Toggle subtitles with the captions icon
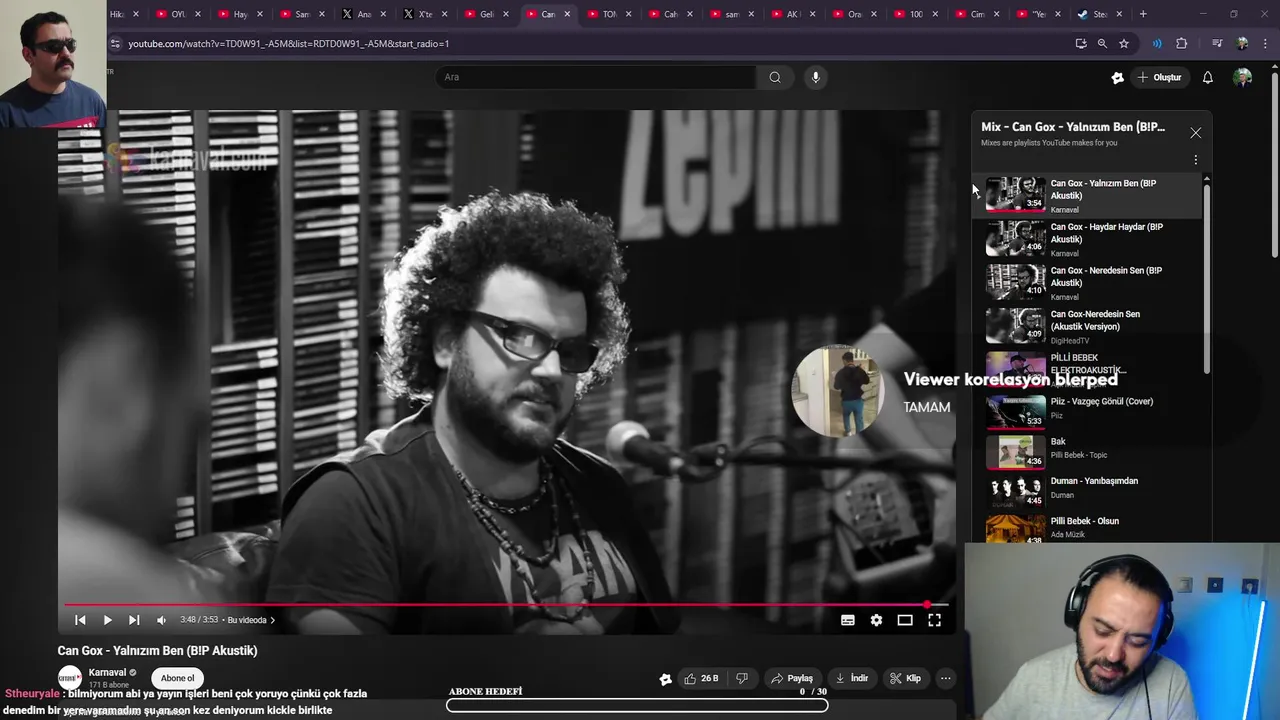The width and height of the screenshot is (1280, 720). point(848,620)
